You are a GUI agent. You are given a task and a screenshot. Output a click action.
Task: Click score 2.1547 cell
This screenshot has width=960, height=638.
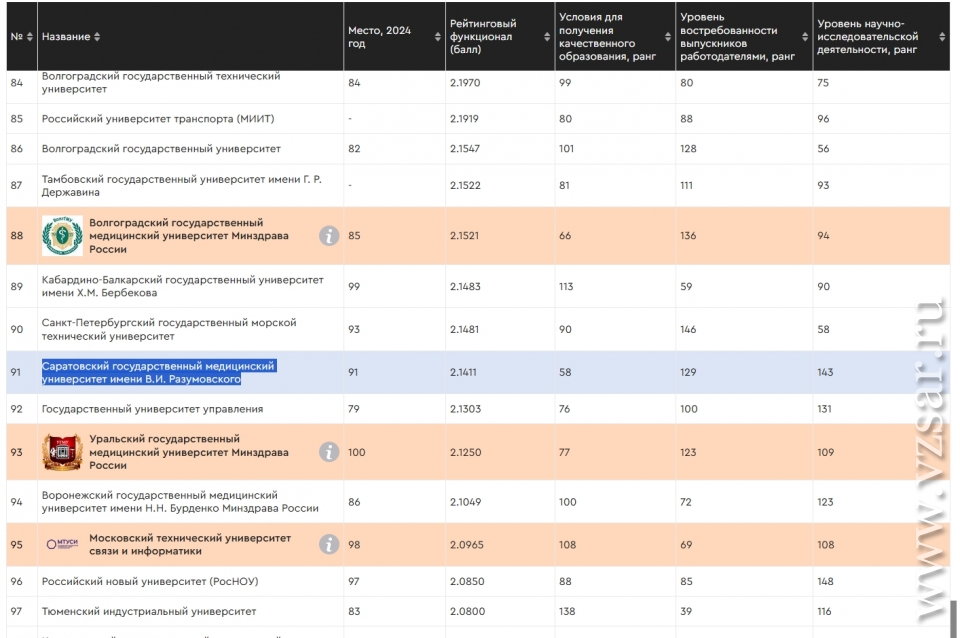click(x=465, y=149)
